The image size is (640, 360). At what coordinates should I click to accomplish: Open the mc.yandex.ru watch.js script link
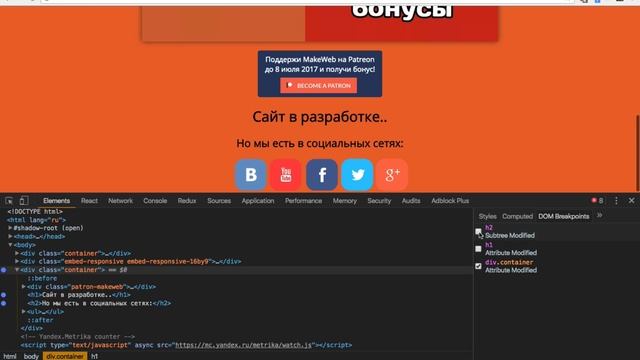tap(244, 345)
